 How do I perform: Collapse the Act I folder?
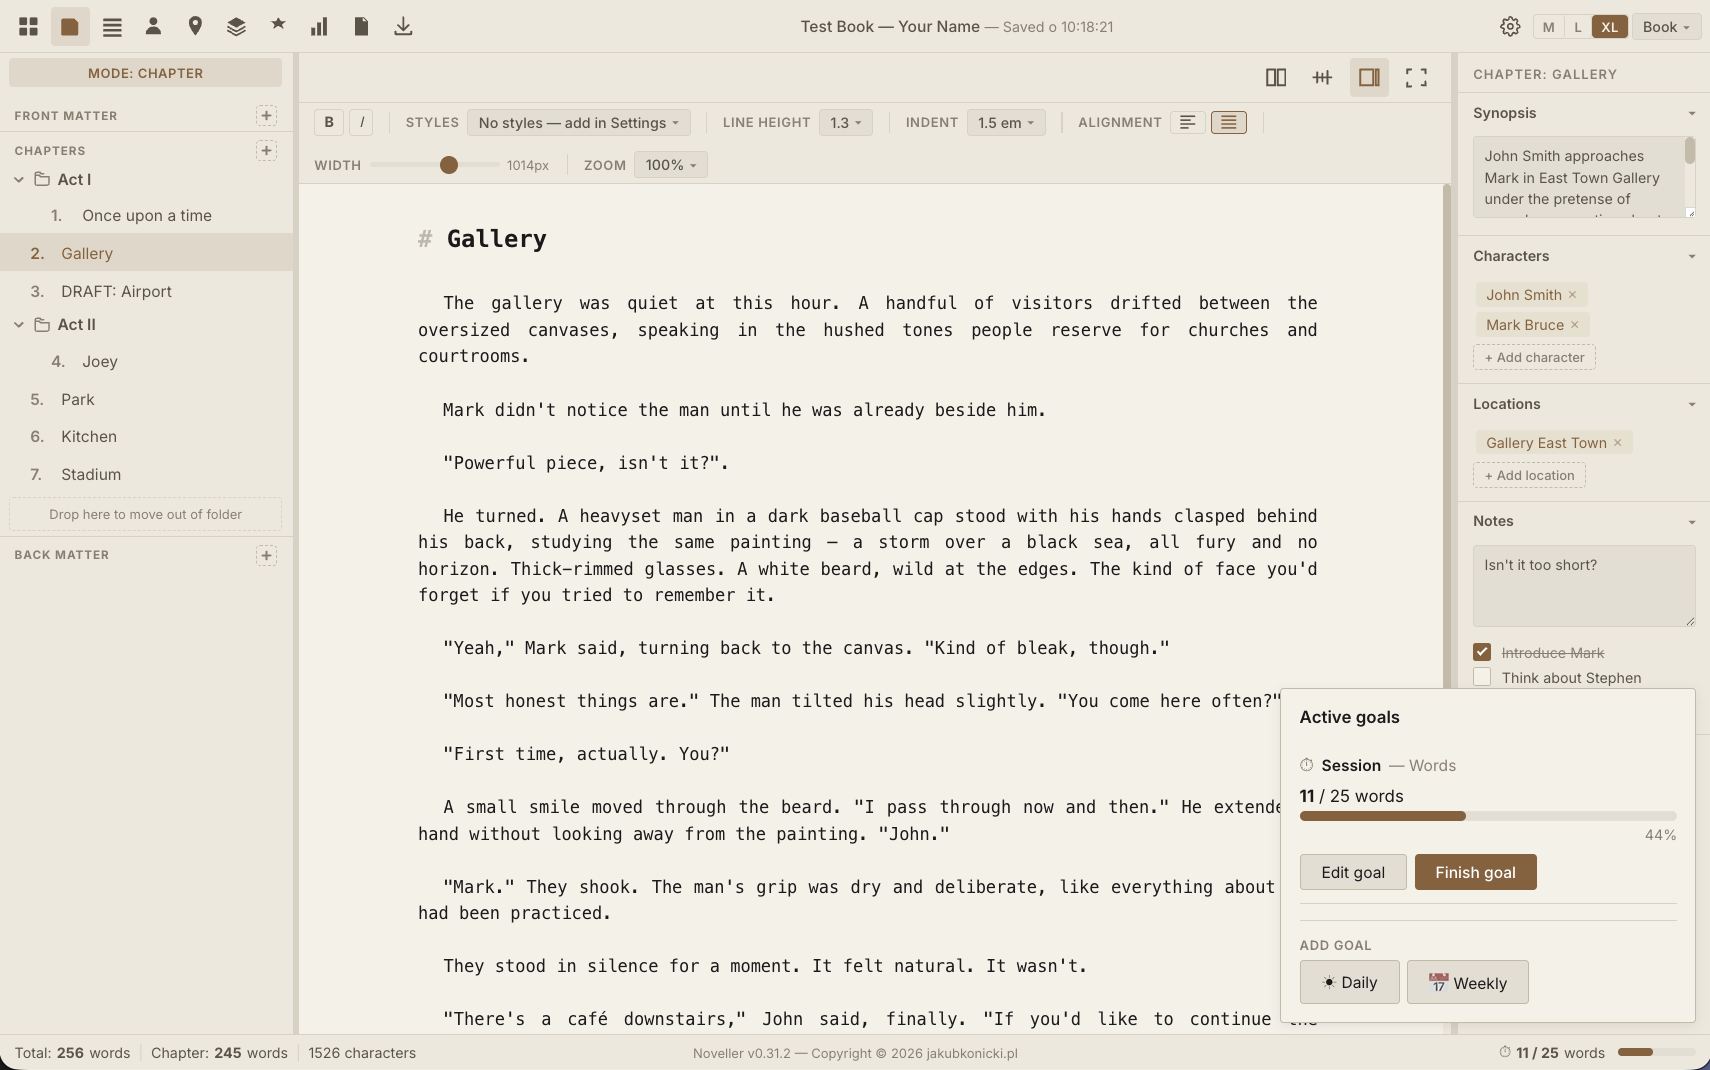[x=19, y=180]
